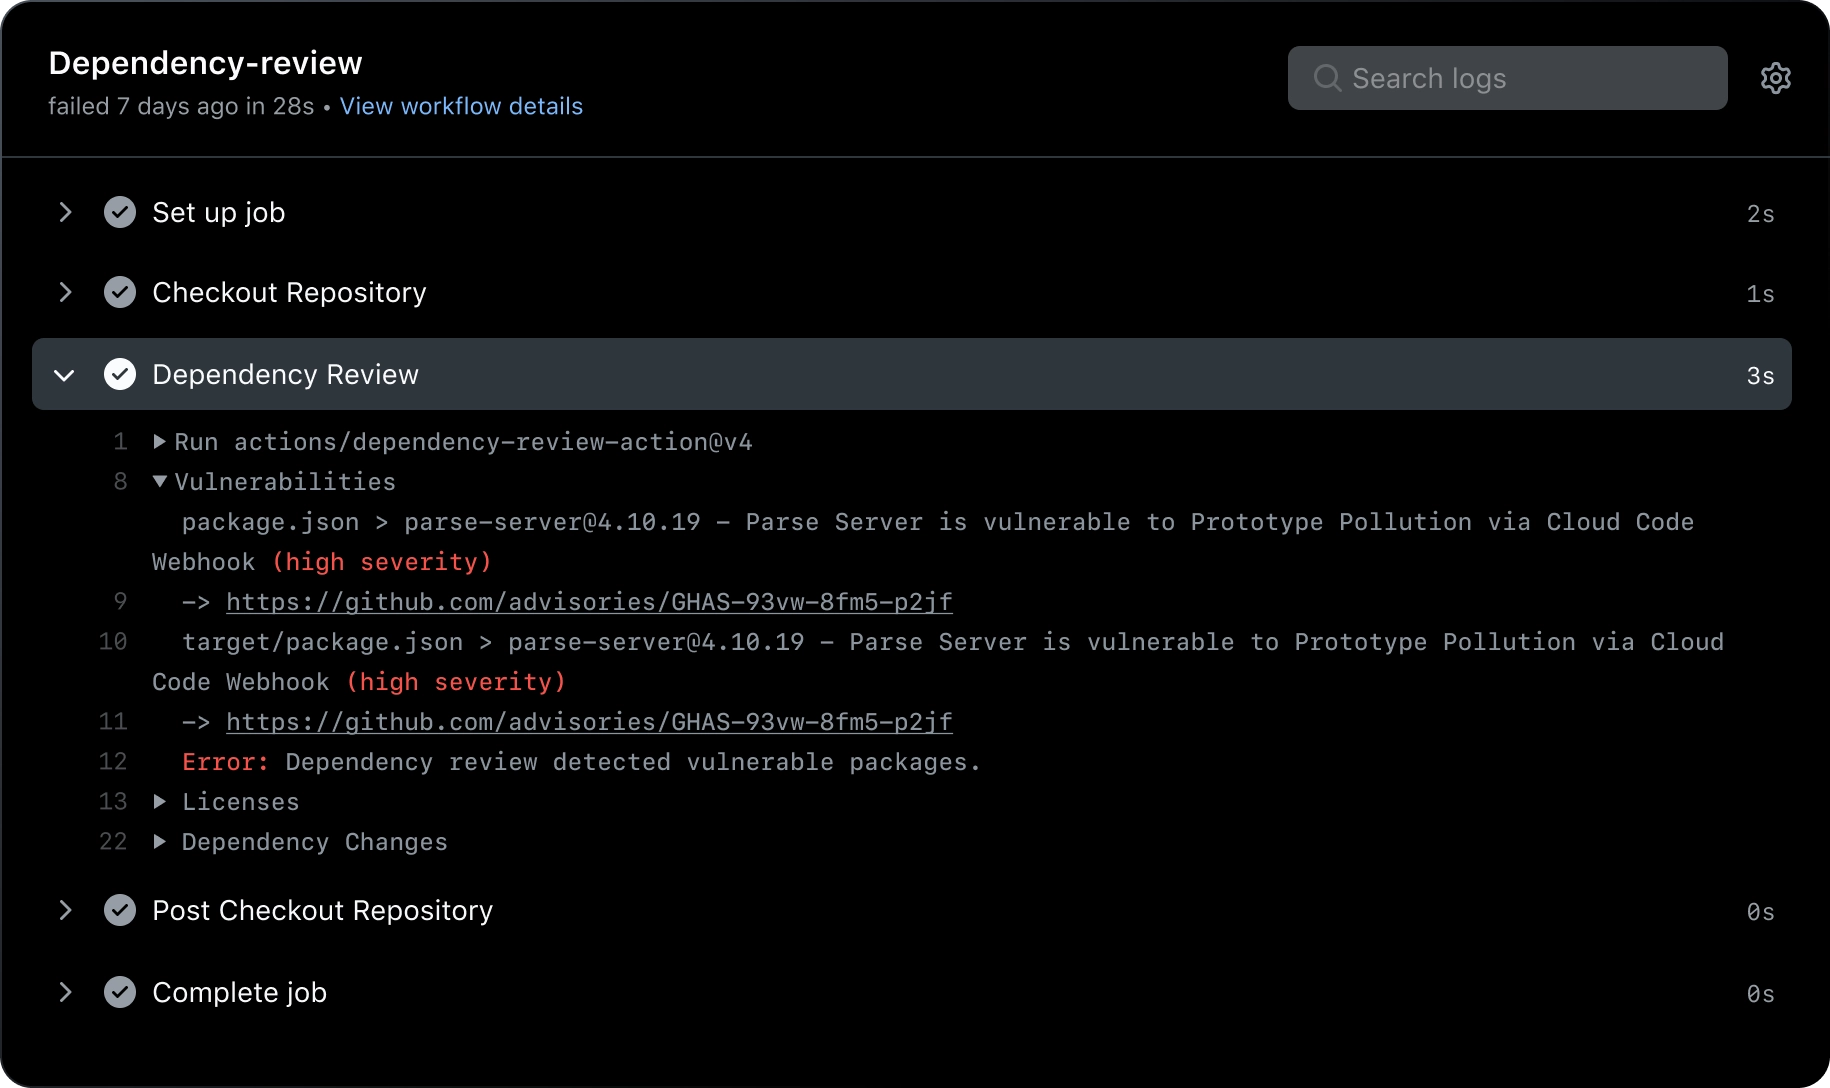Open View workflow details
This screenshot has width=1830, height=1088.
[461, 106]
